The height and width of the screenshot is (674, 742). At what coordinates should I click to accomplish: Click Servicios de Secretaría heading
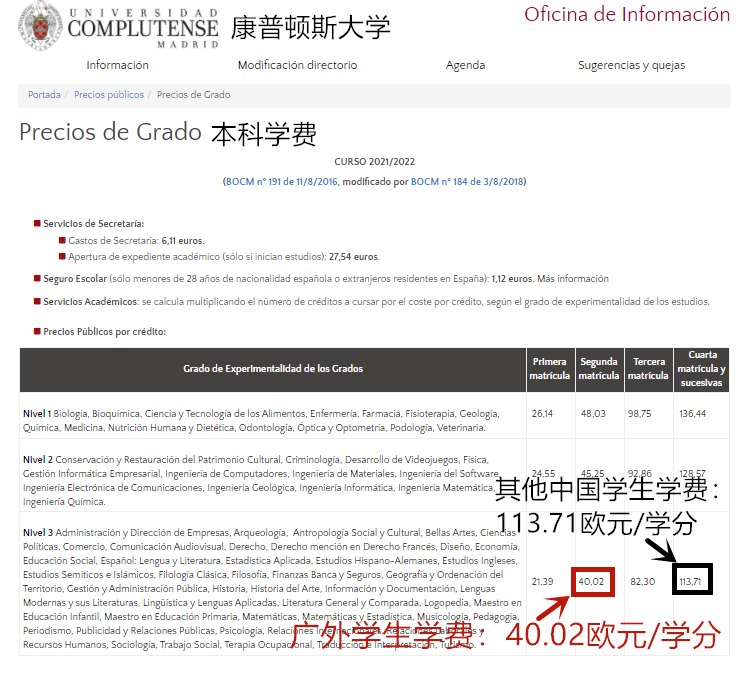pos(94,223)
